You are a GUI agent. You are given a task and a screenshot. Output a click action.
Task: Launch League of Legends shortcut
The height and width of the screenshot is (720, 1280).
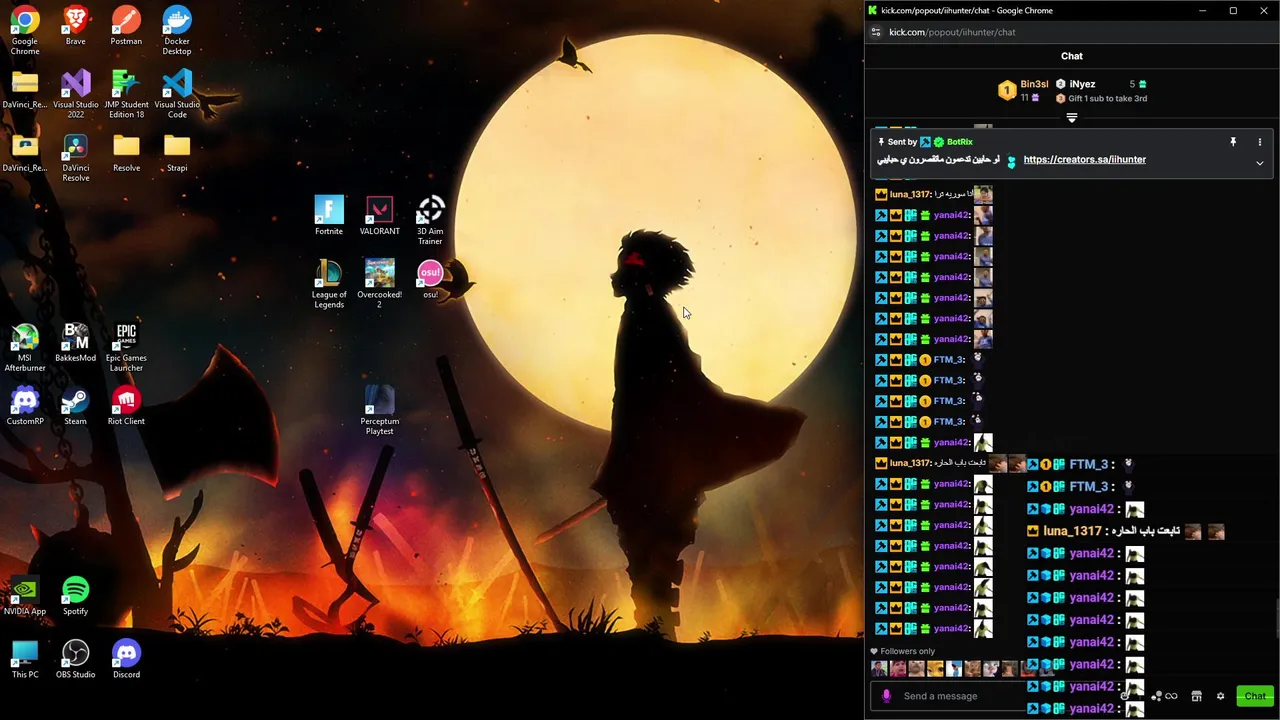tap(329, 284)
